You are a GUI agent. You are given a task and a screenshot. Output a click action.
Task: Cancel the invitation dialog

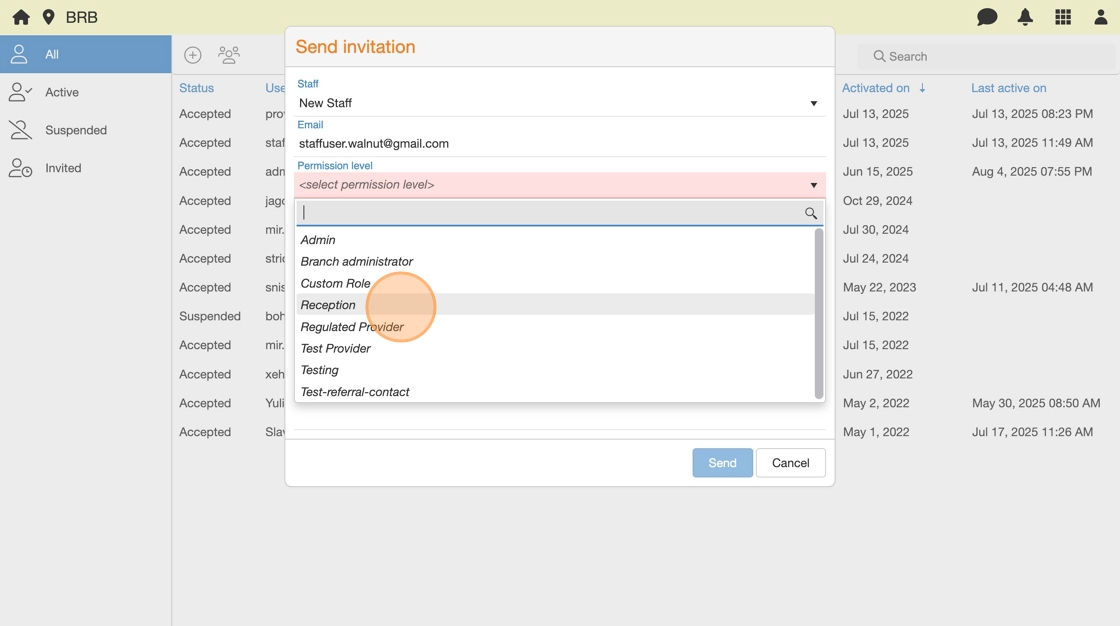(x=790, y=463)
